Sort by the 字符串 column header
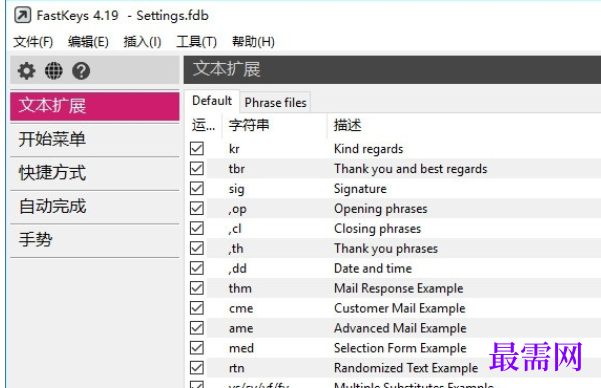The height and width of the screenshot is (388, 601). (274, 125)
